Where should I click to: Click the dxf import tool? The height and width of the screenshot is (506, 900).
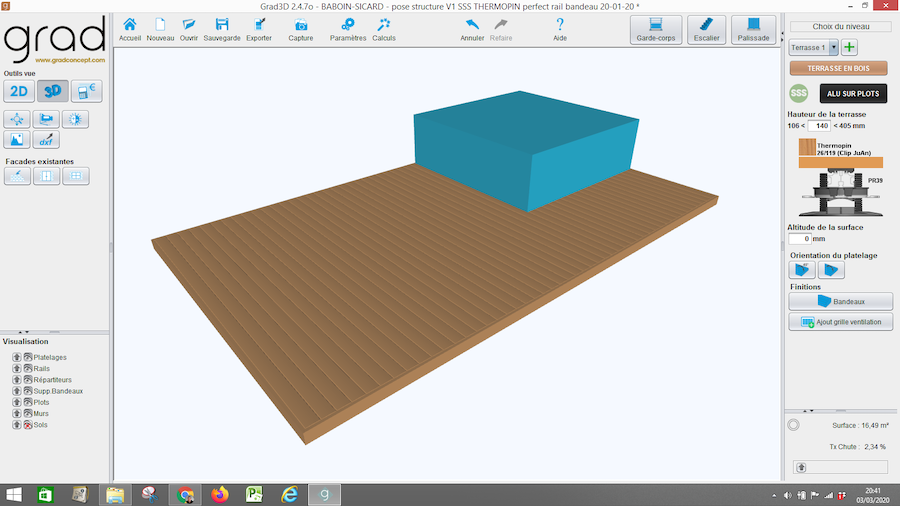pyautogui.click(x=47, y=140)
